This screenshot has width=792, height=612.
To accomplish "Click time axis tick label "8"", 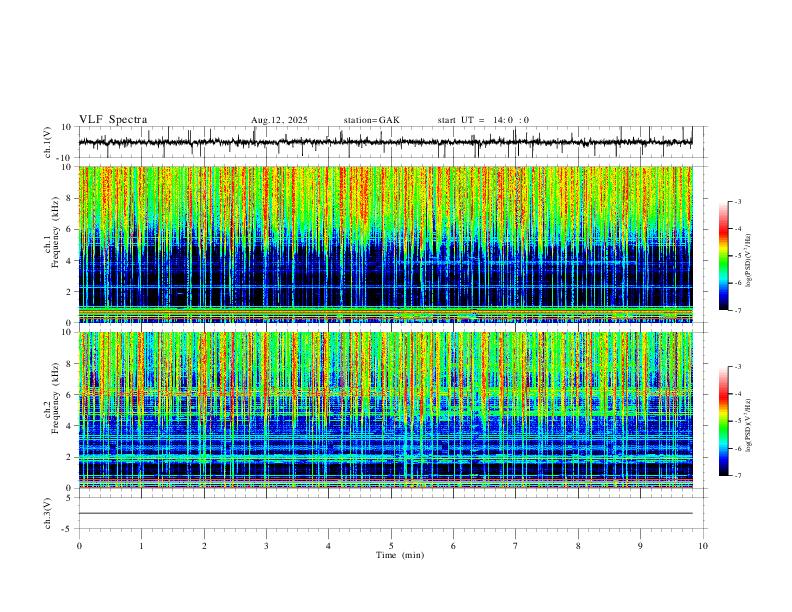I will (x=578, y=546).
